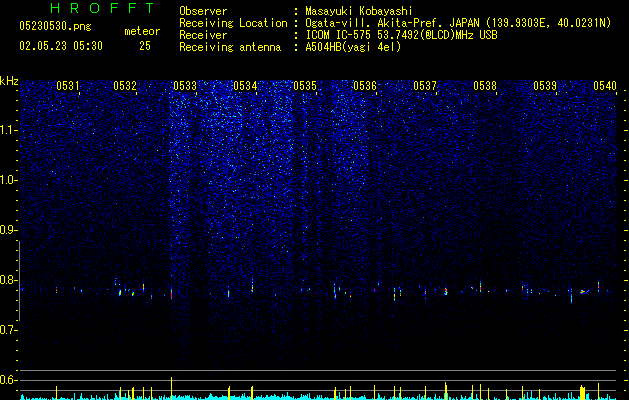
Task: Click the Receiver label
Action: (203, 35)
